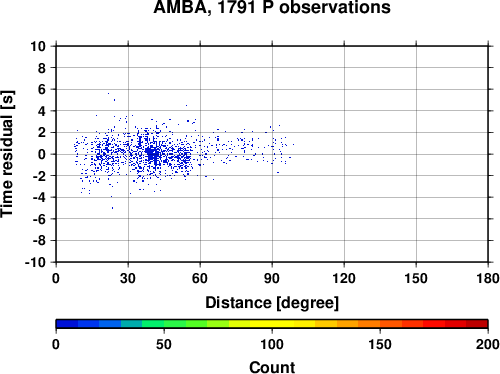Screen dimensions: 500x374
Task: Click the dark red colorbar segment near 200
Action: 477,324
